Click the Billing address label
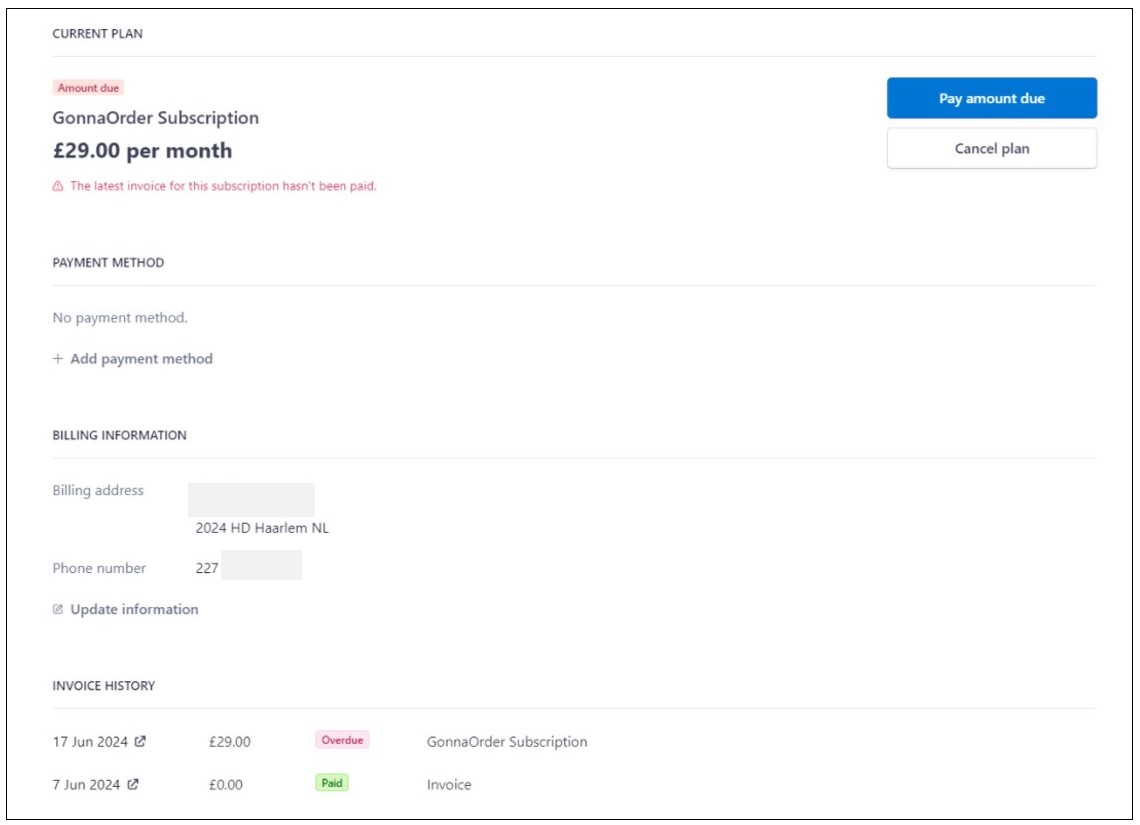1140x825 pixels. pos(98,490)
